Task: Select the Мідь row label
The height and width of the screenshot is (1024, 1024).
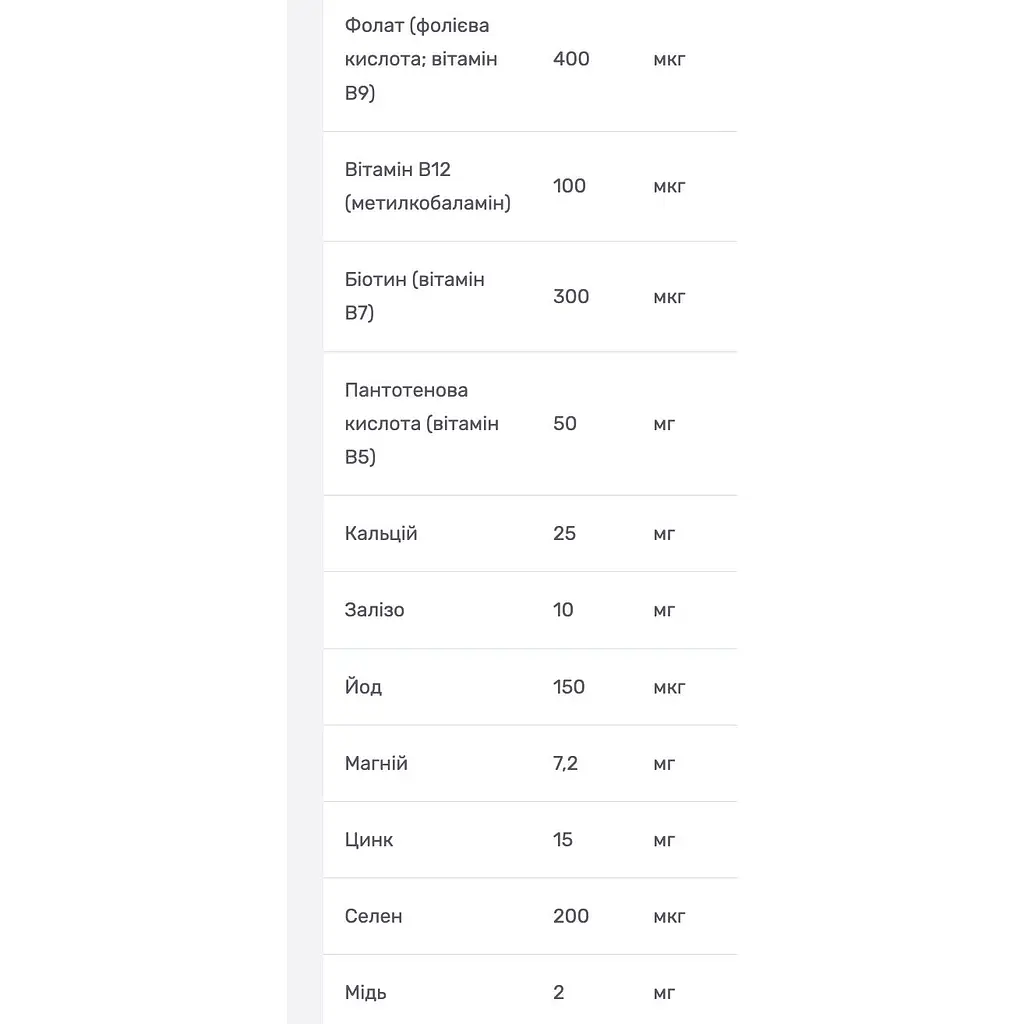Action: tap(366, 992)
